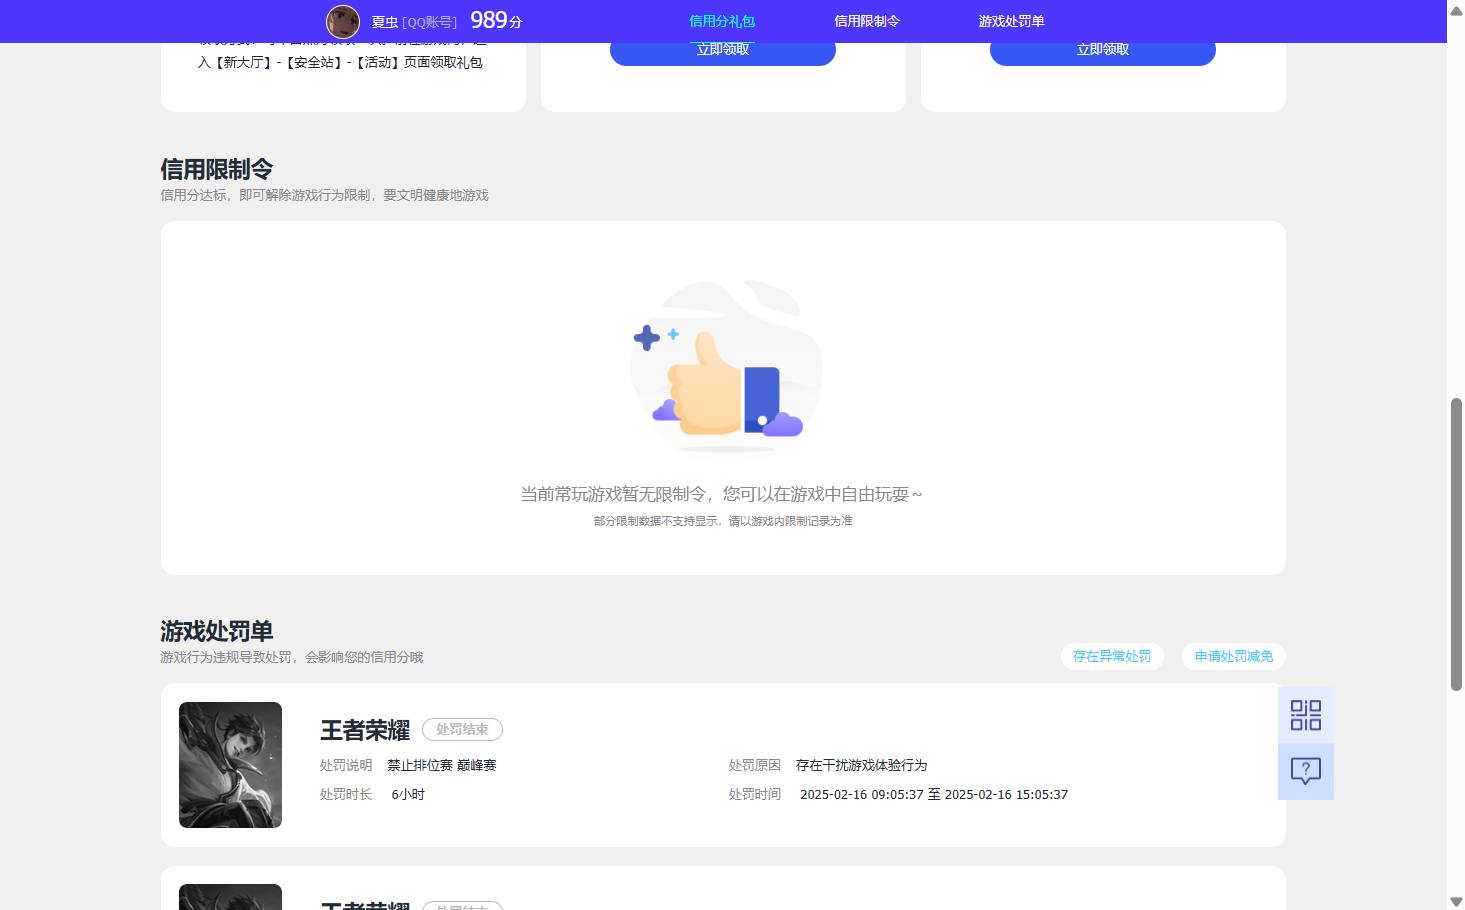Click the scrollbar down arrow
Screen dimensions: 1465x910
coord(1456,901)
